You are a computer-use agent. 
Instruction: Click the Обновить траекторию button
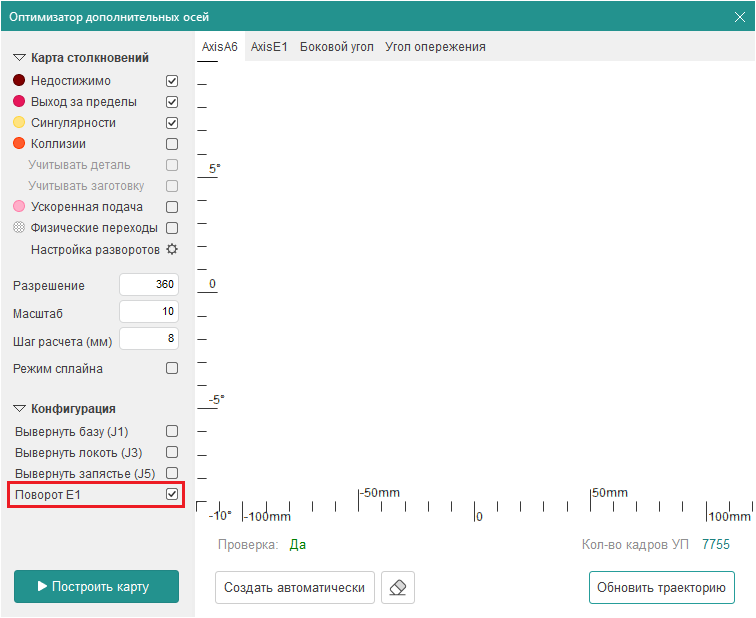[x=661, y=588]
